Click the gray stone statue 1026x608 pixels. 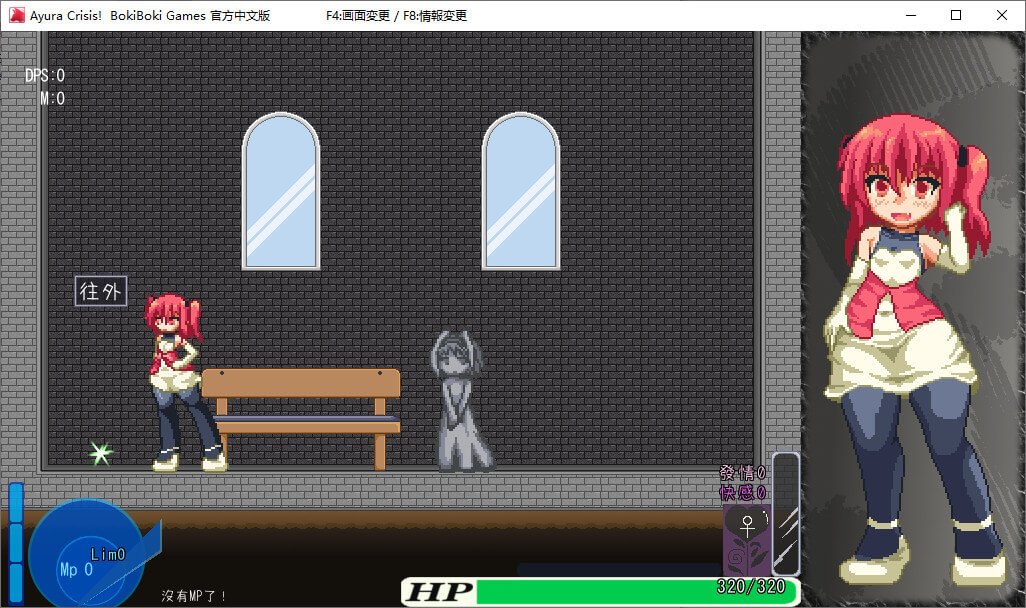(457, 400)
